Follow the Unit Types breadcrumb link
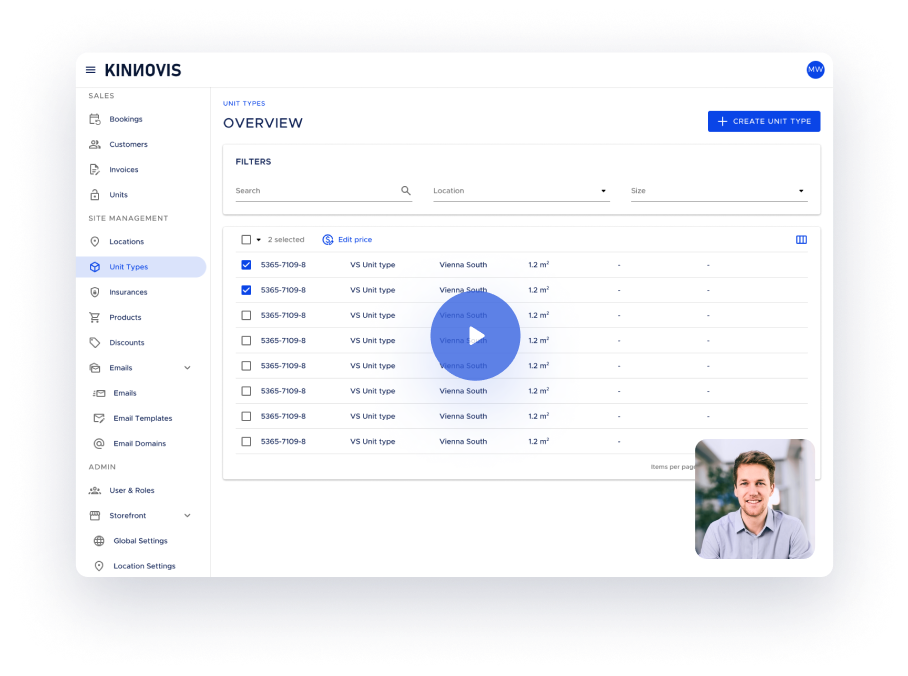This screenshot has height=676, width=908. (x=244, y=104)
